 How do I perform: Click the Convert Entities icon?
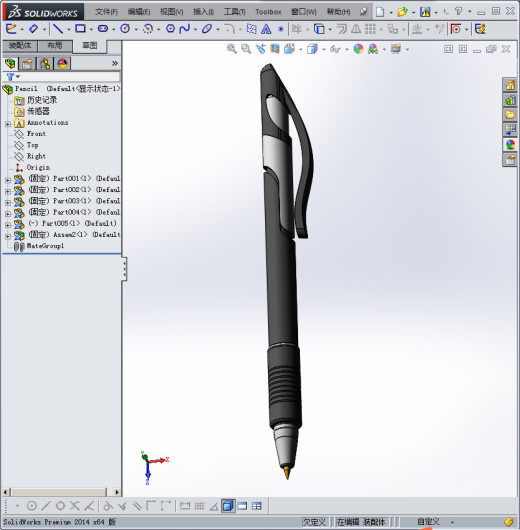(319, 29)
